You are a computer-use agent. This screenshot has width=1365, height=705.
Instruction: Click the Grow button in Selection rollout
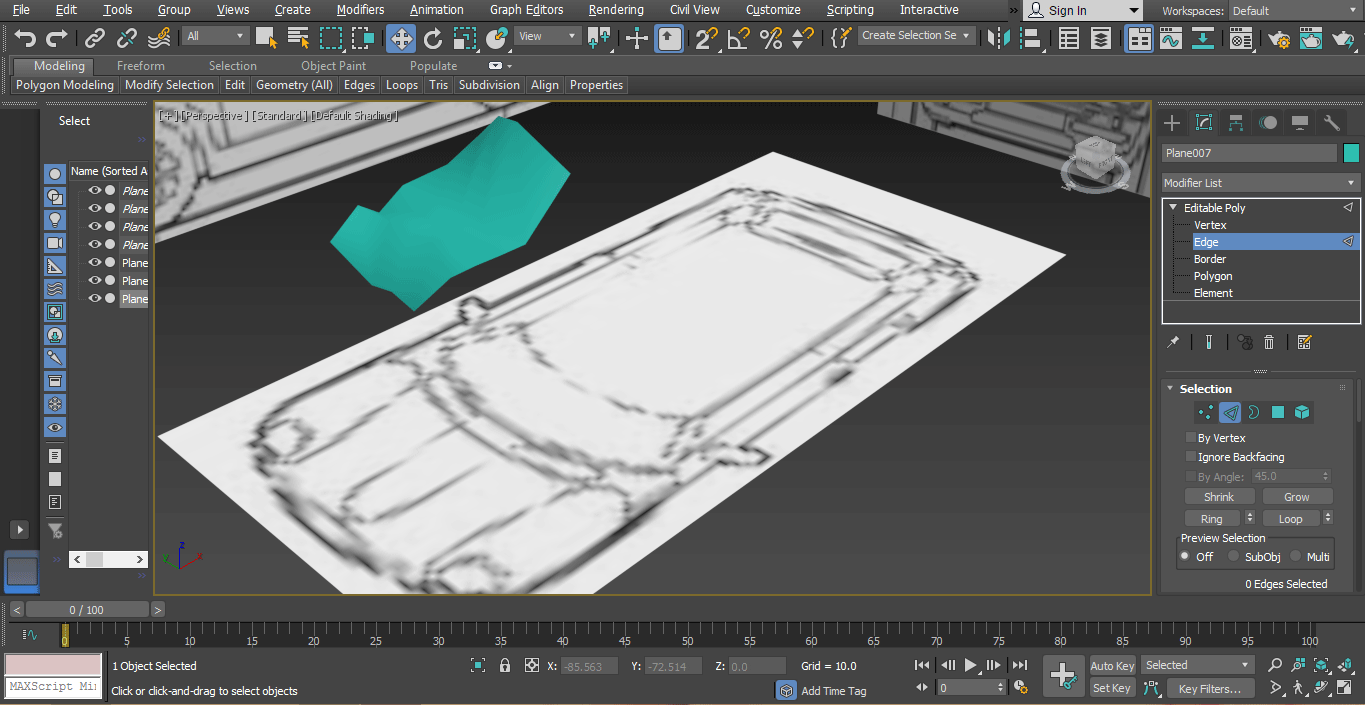(x=1297, y=496)
